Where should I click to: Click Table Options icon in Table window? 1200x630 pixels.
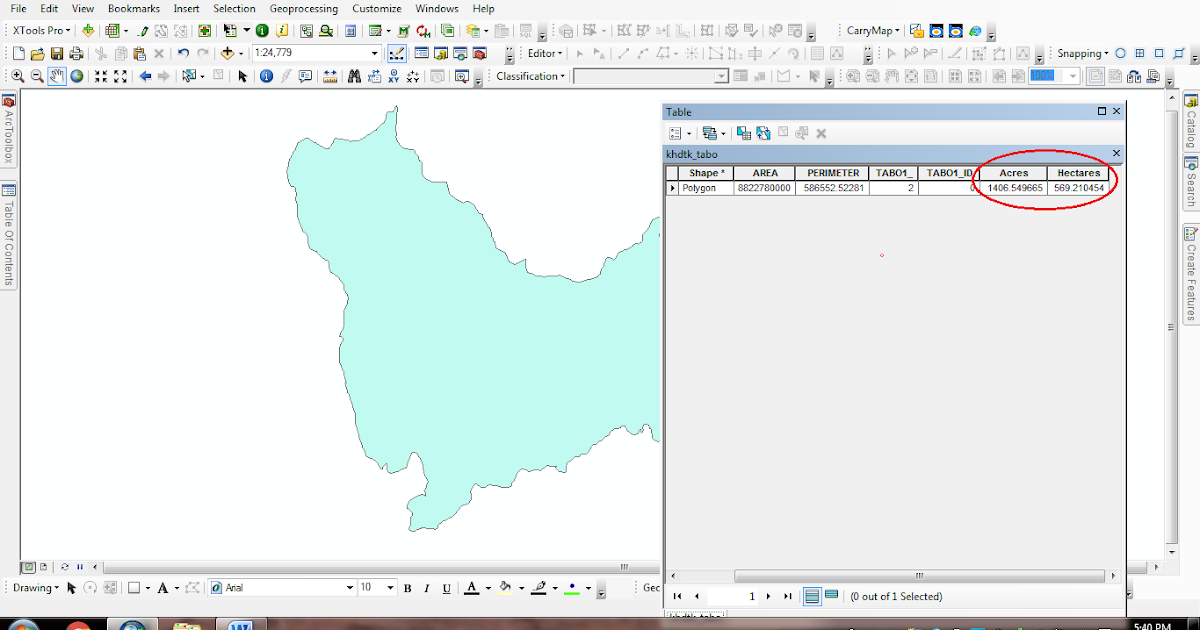click(676, 132)
